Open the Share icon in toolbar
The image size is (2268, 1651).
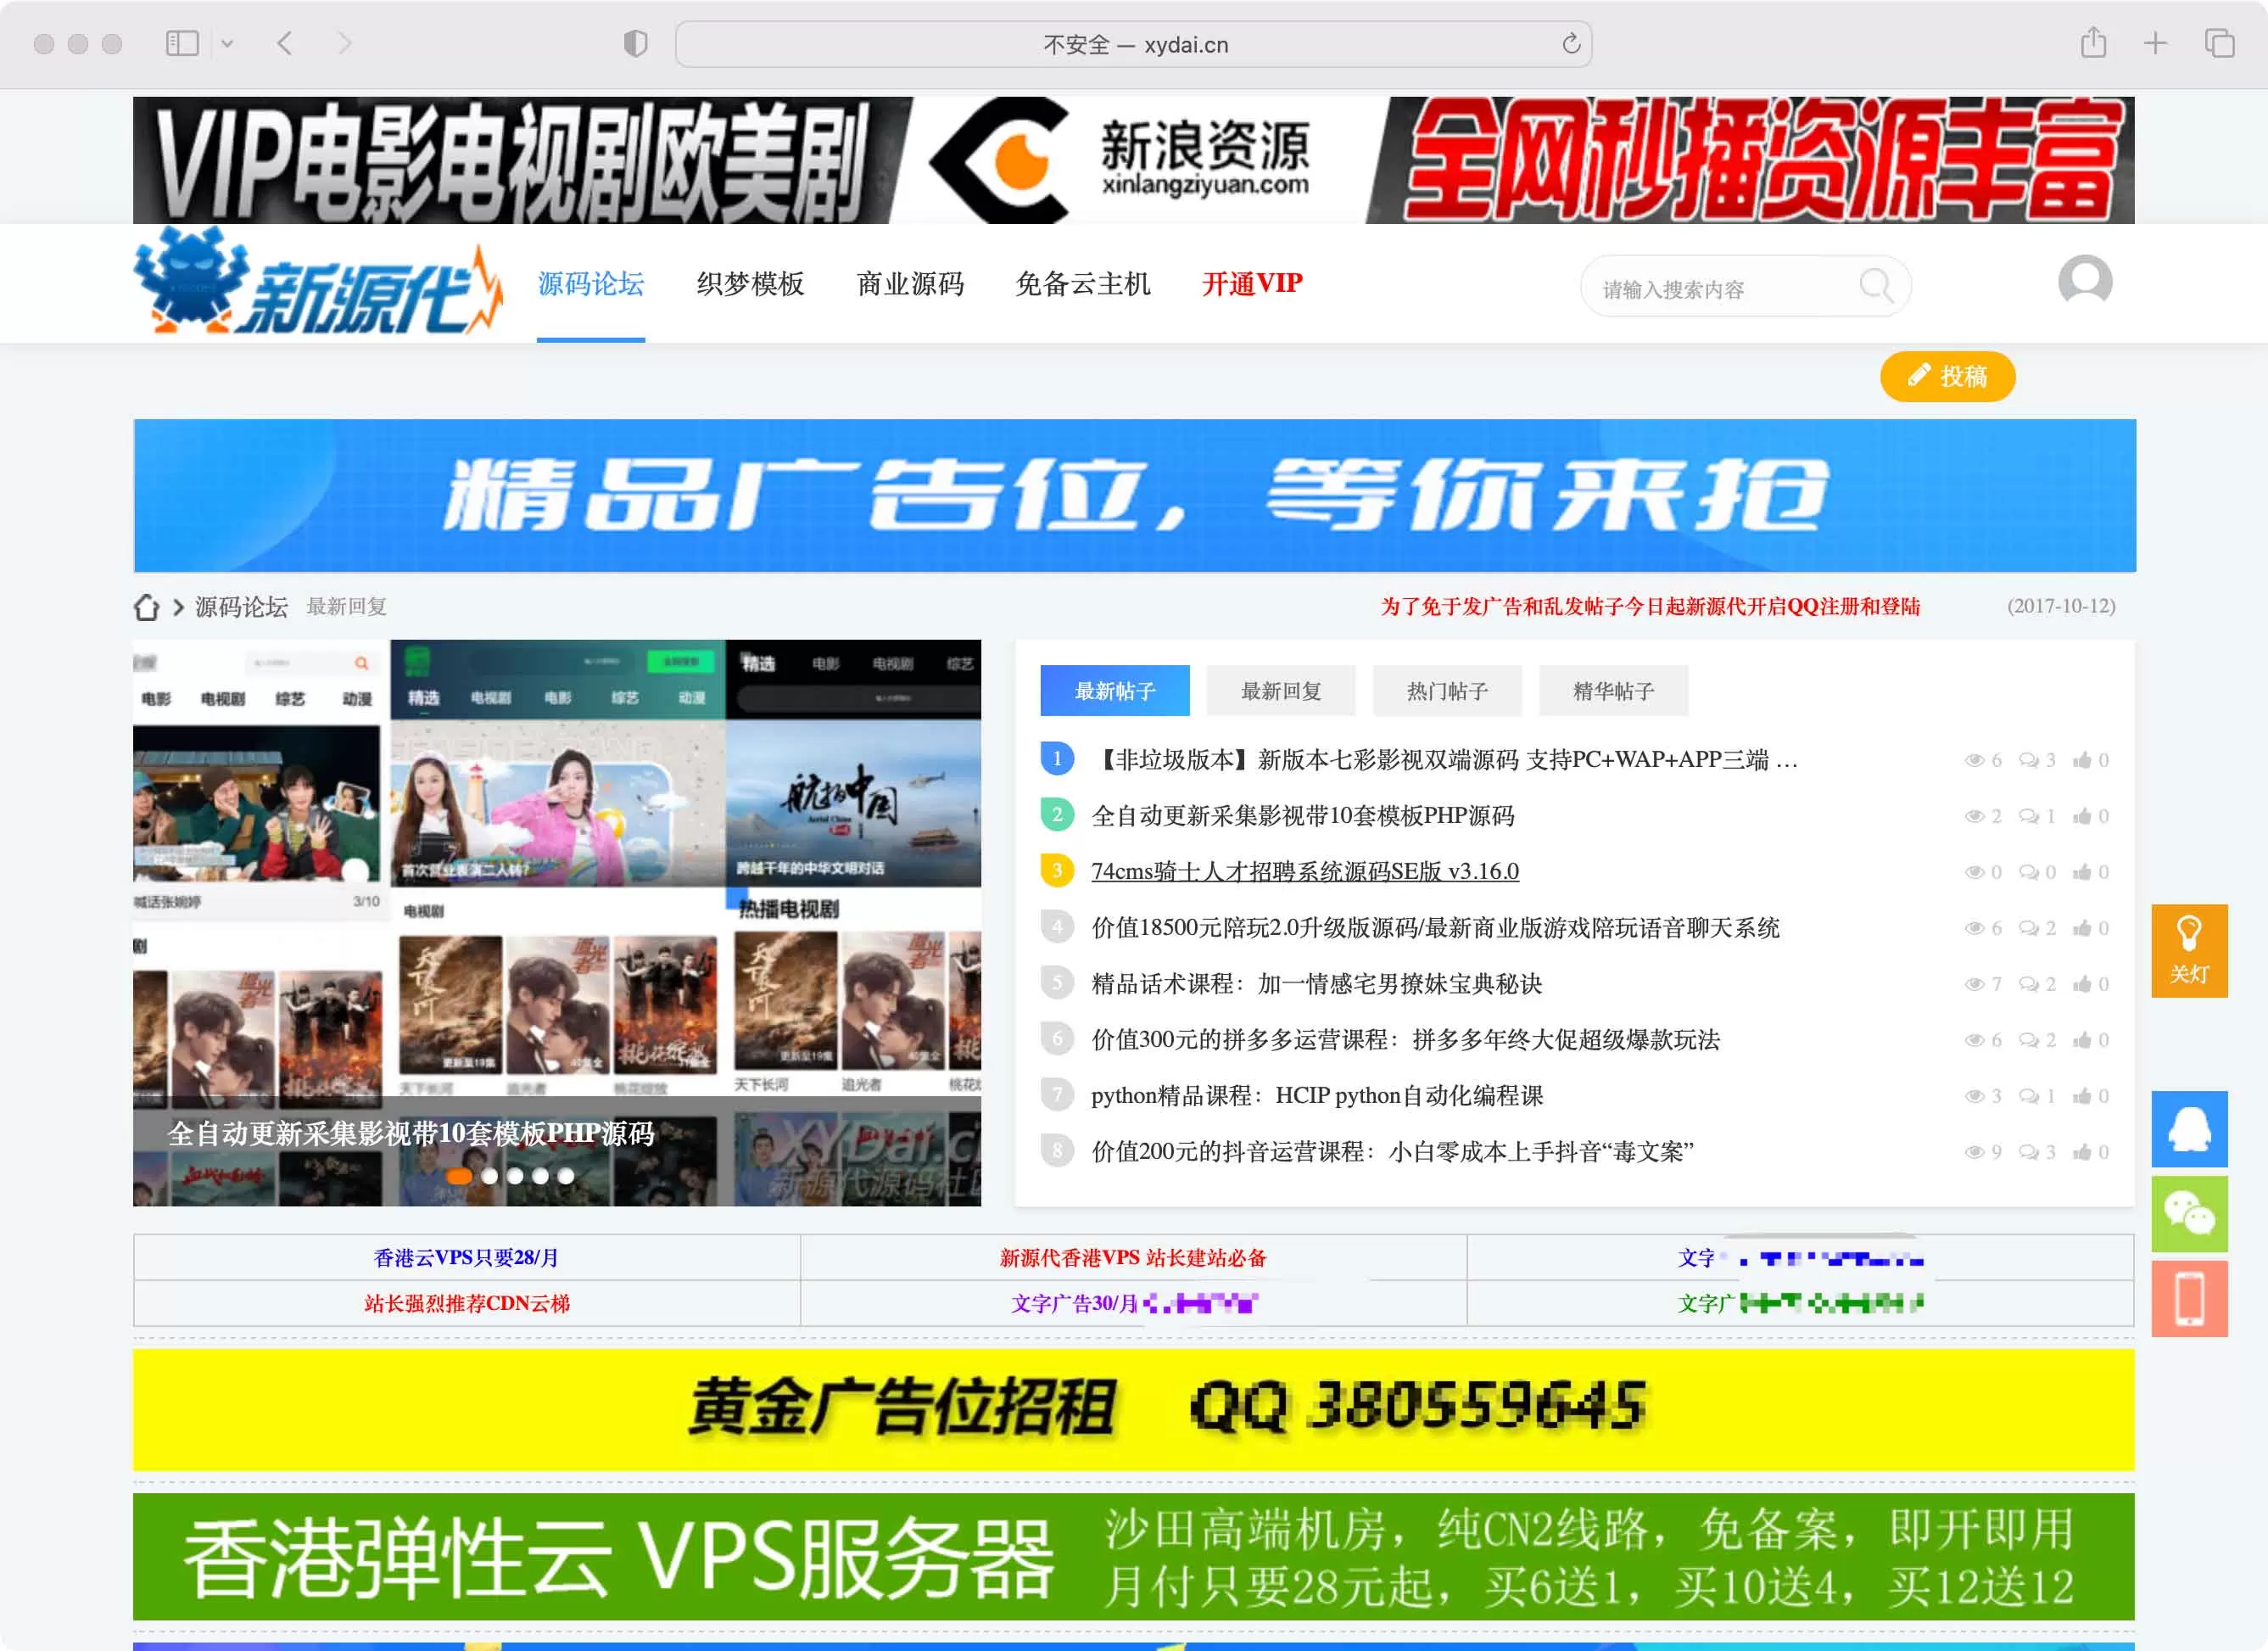click(x=2093, y=43)
